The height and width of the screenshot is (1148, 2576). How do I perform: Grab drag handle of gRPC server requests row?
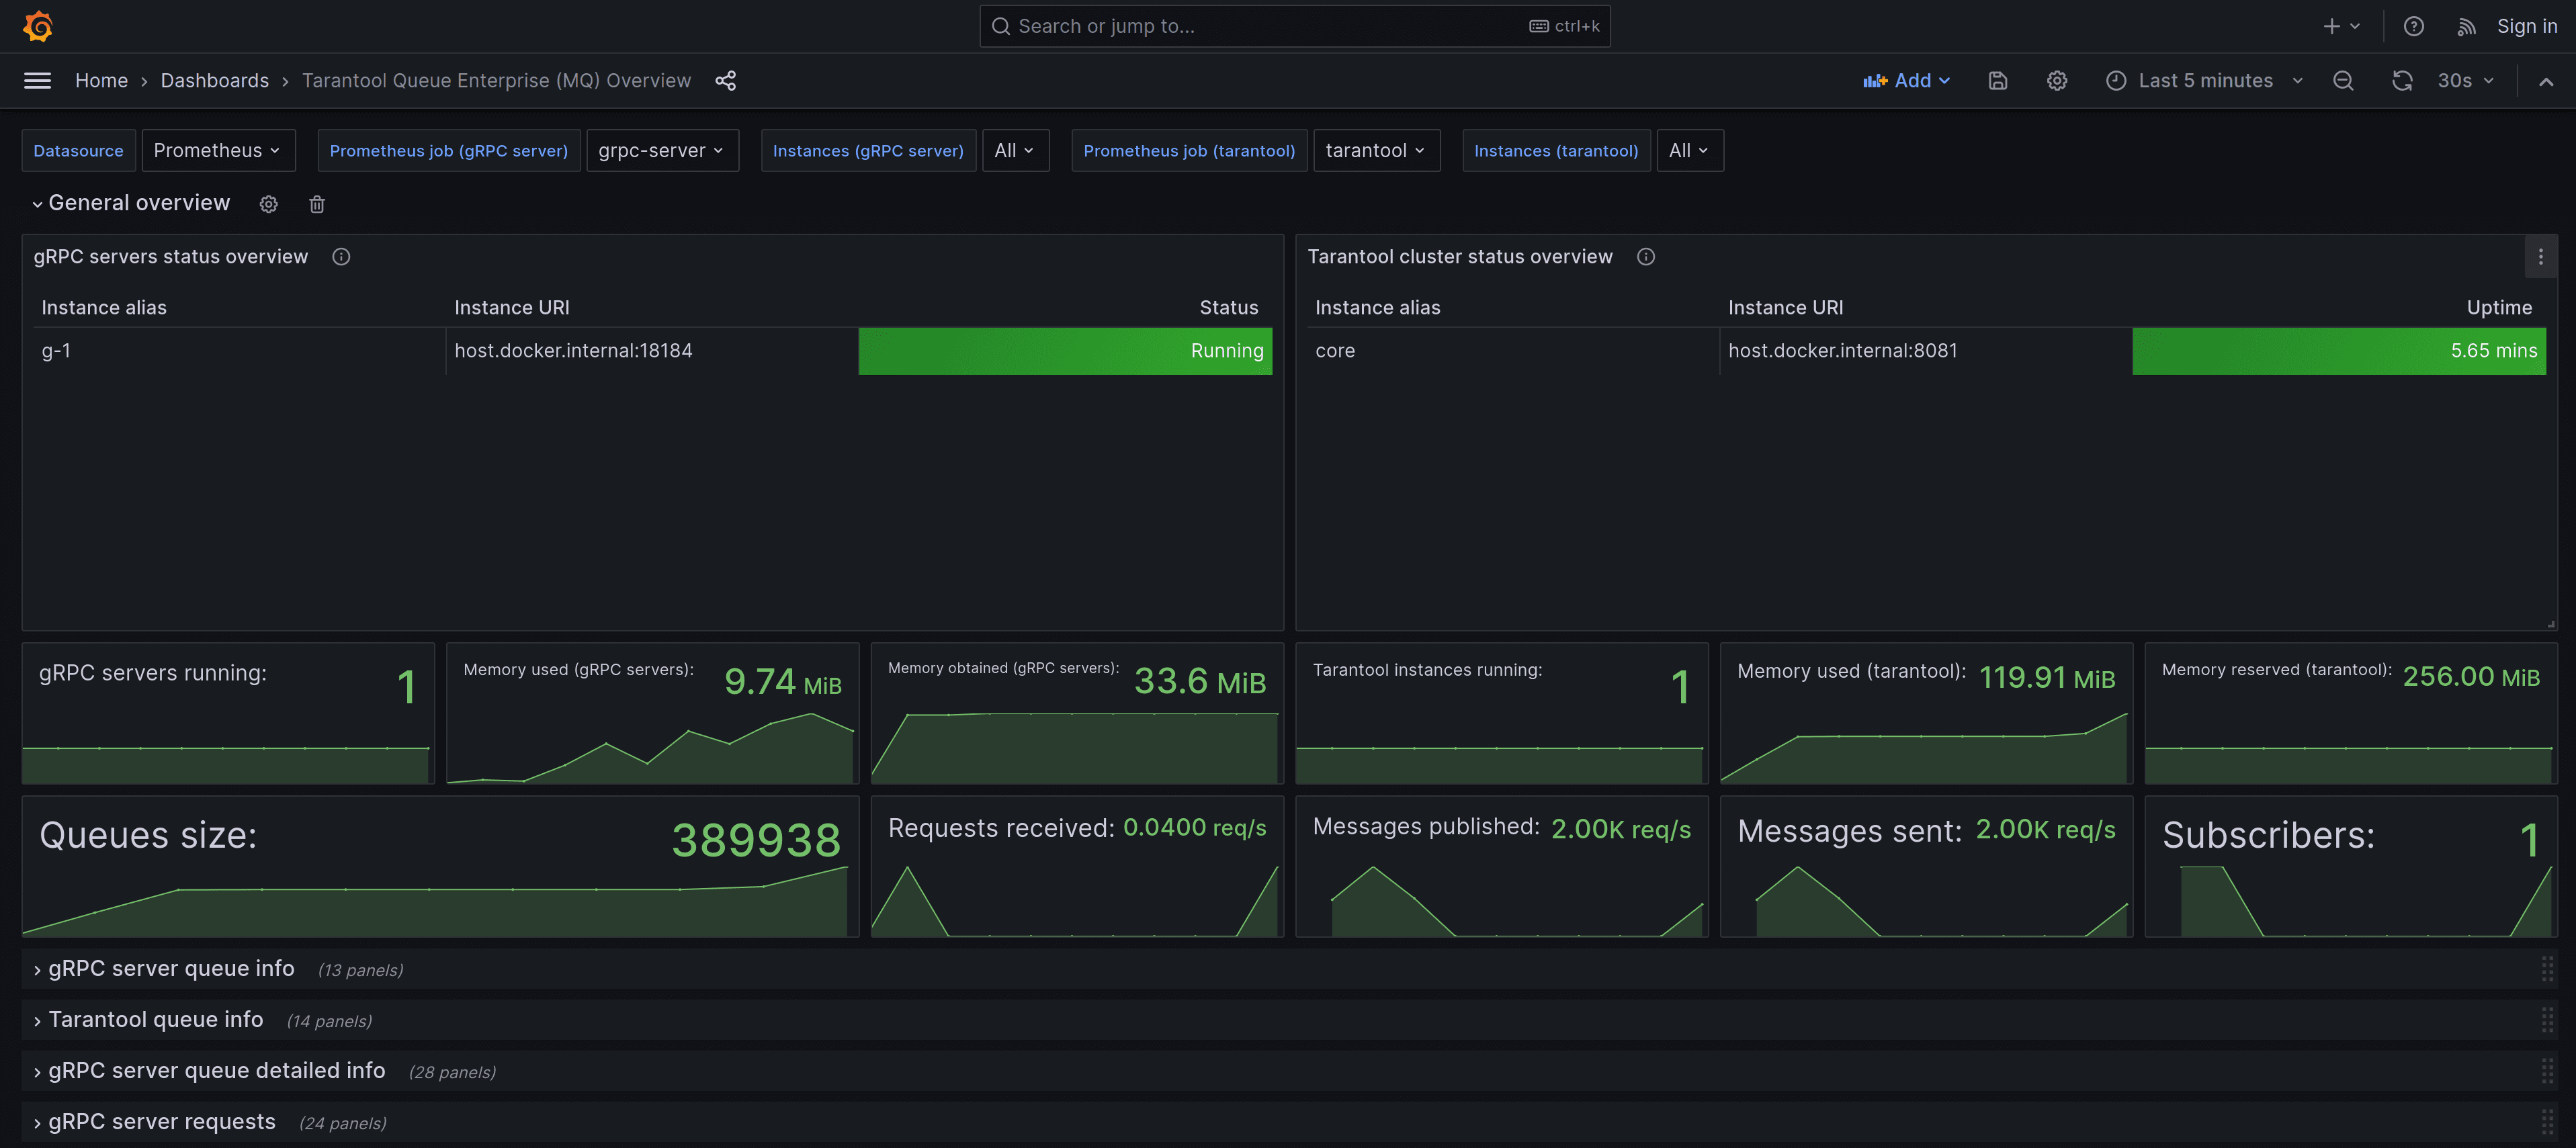(x=2547, y=1122)
